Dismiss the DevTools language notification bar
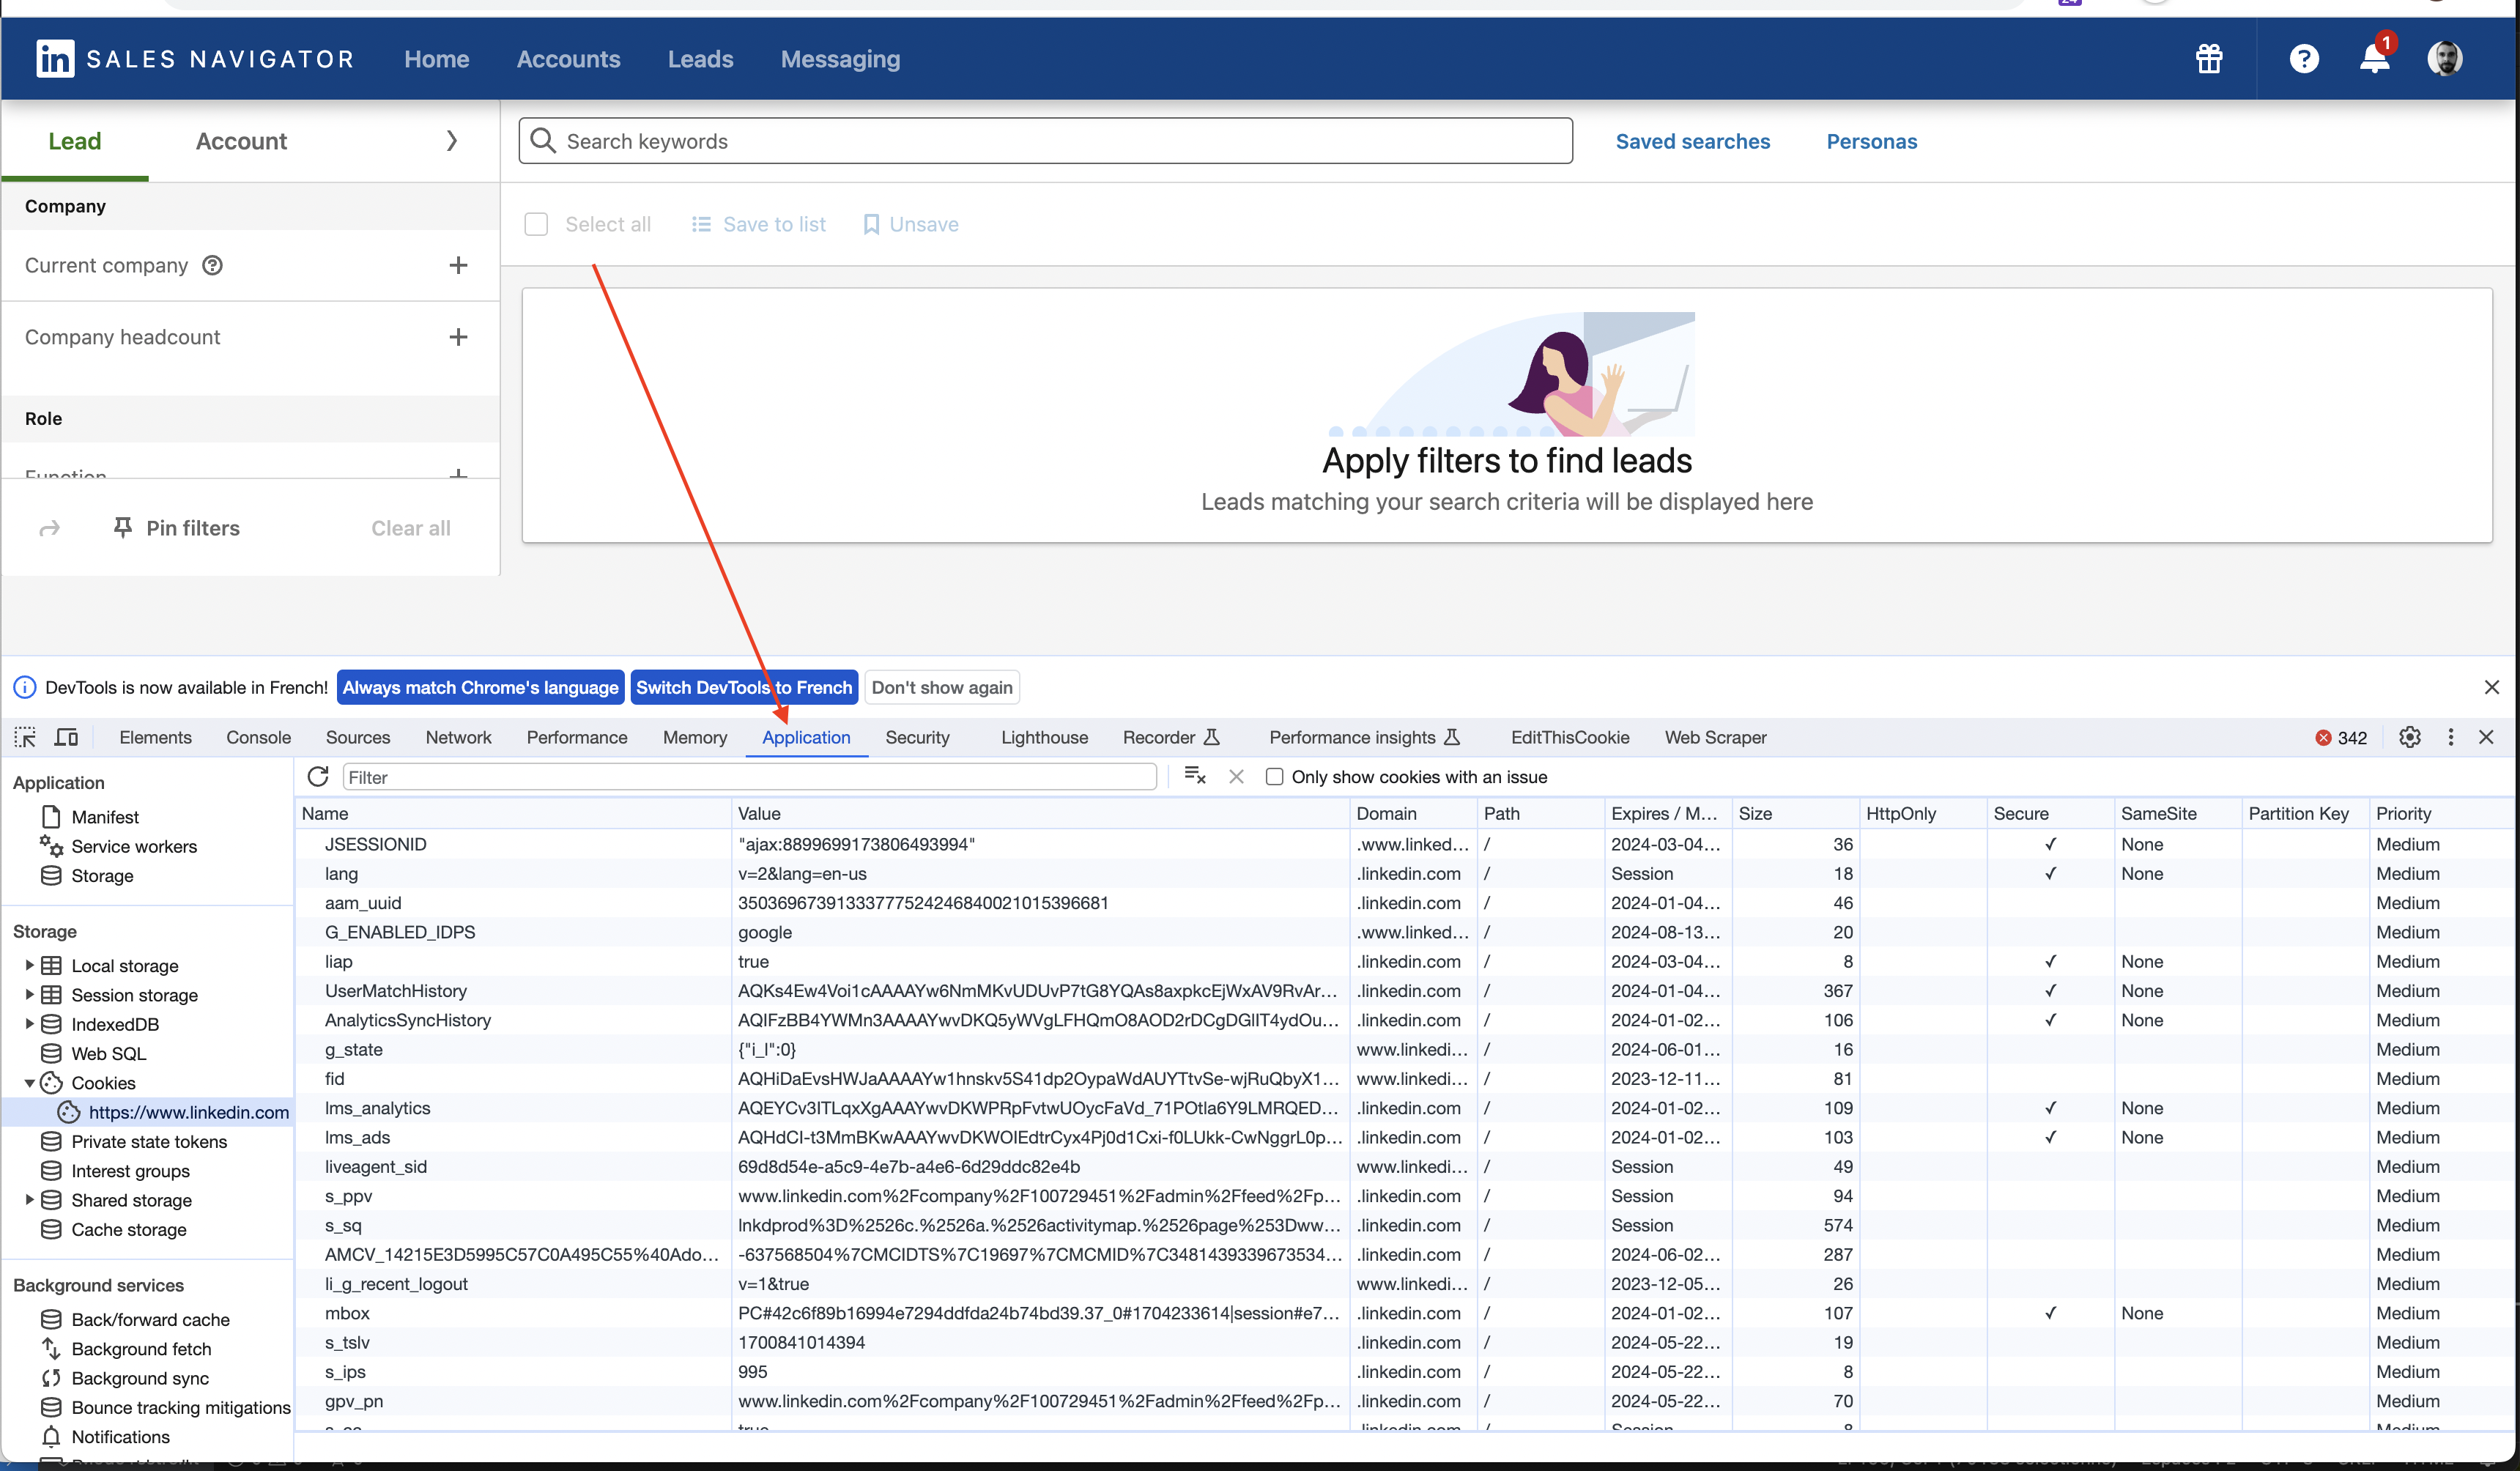Screen dimensions: 2520x1471 pos(2491,687)
